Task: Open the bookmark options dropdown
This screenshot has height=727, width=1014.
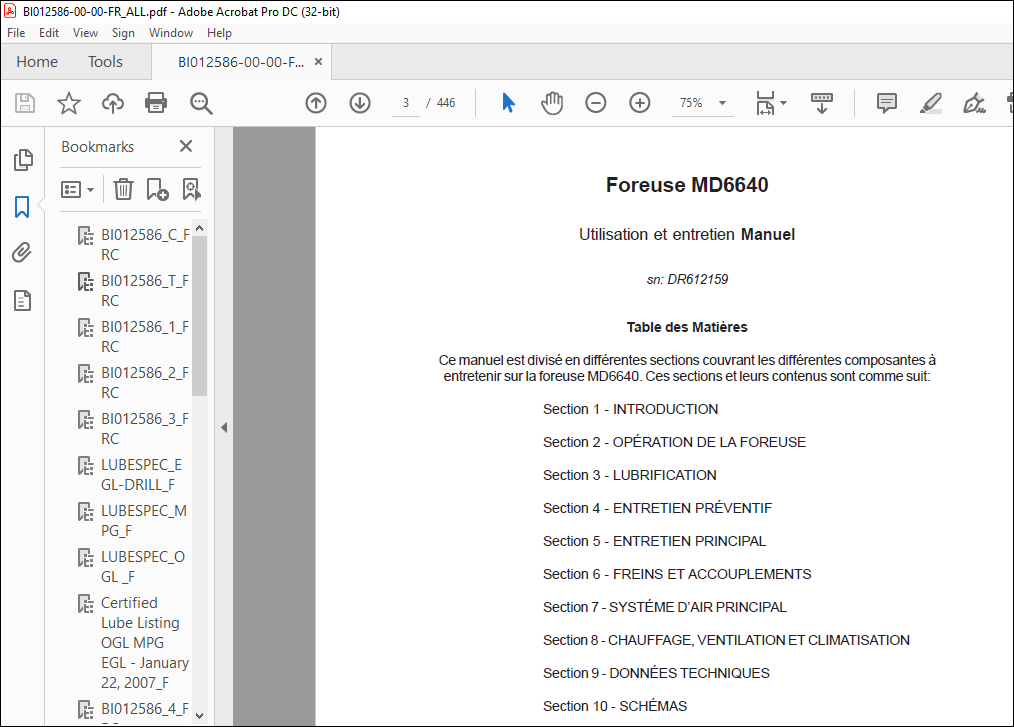Action: tap(77, 190)
